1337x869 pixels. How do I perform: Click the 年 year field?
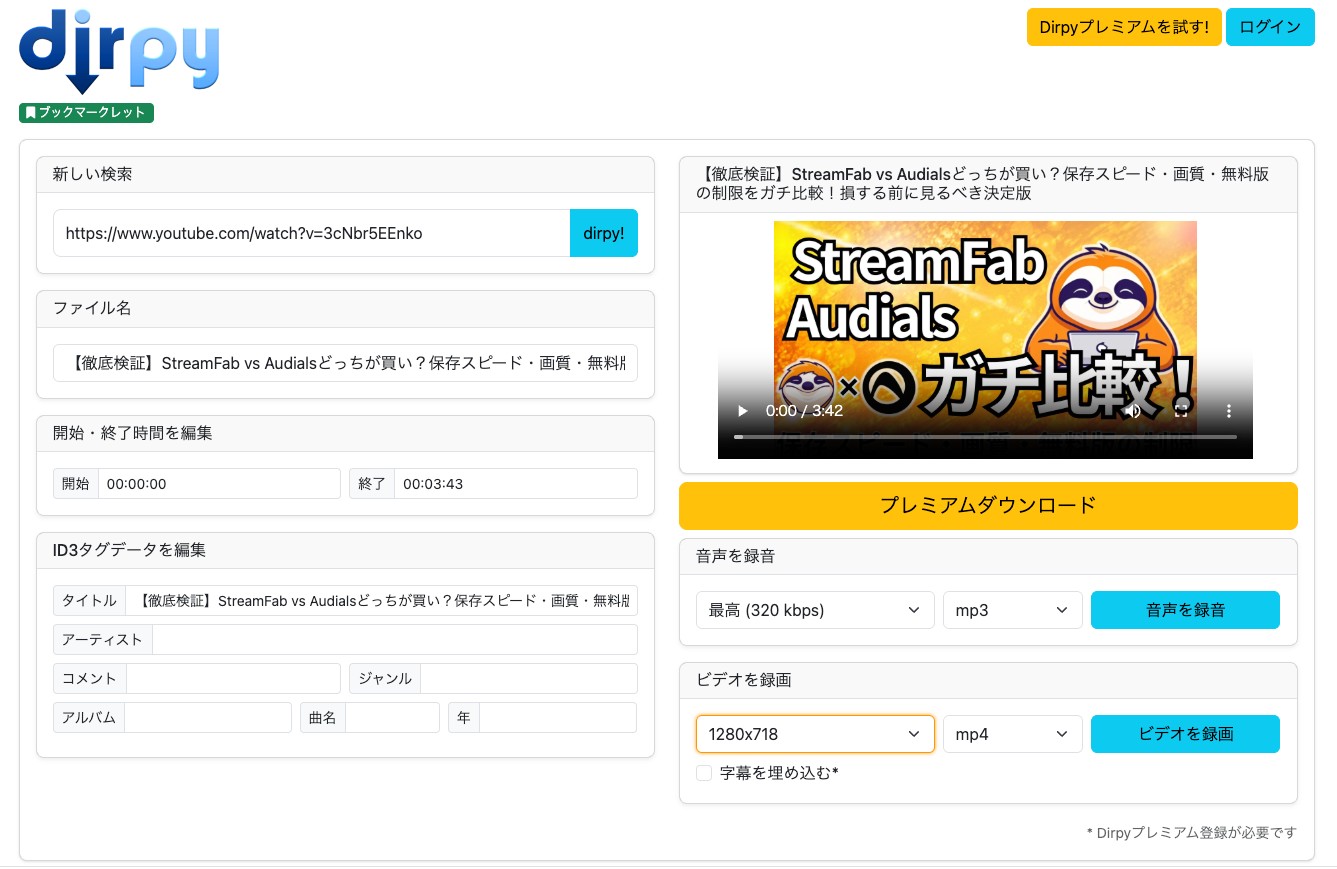pyautogui.click(x=558, y=717)
